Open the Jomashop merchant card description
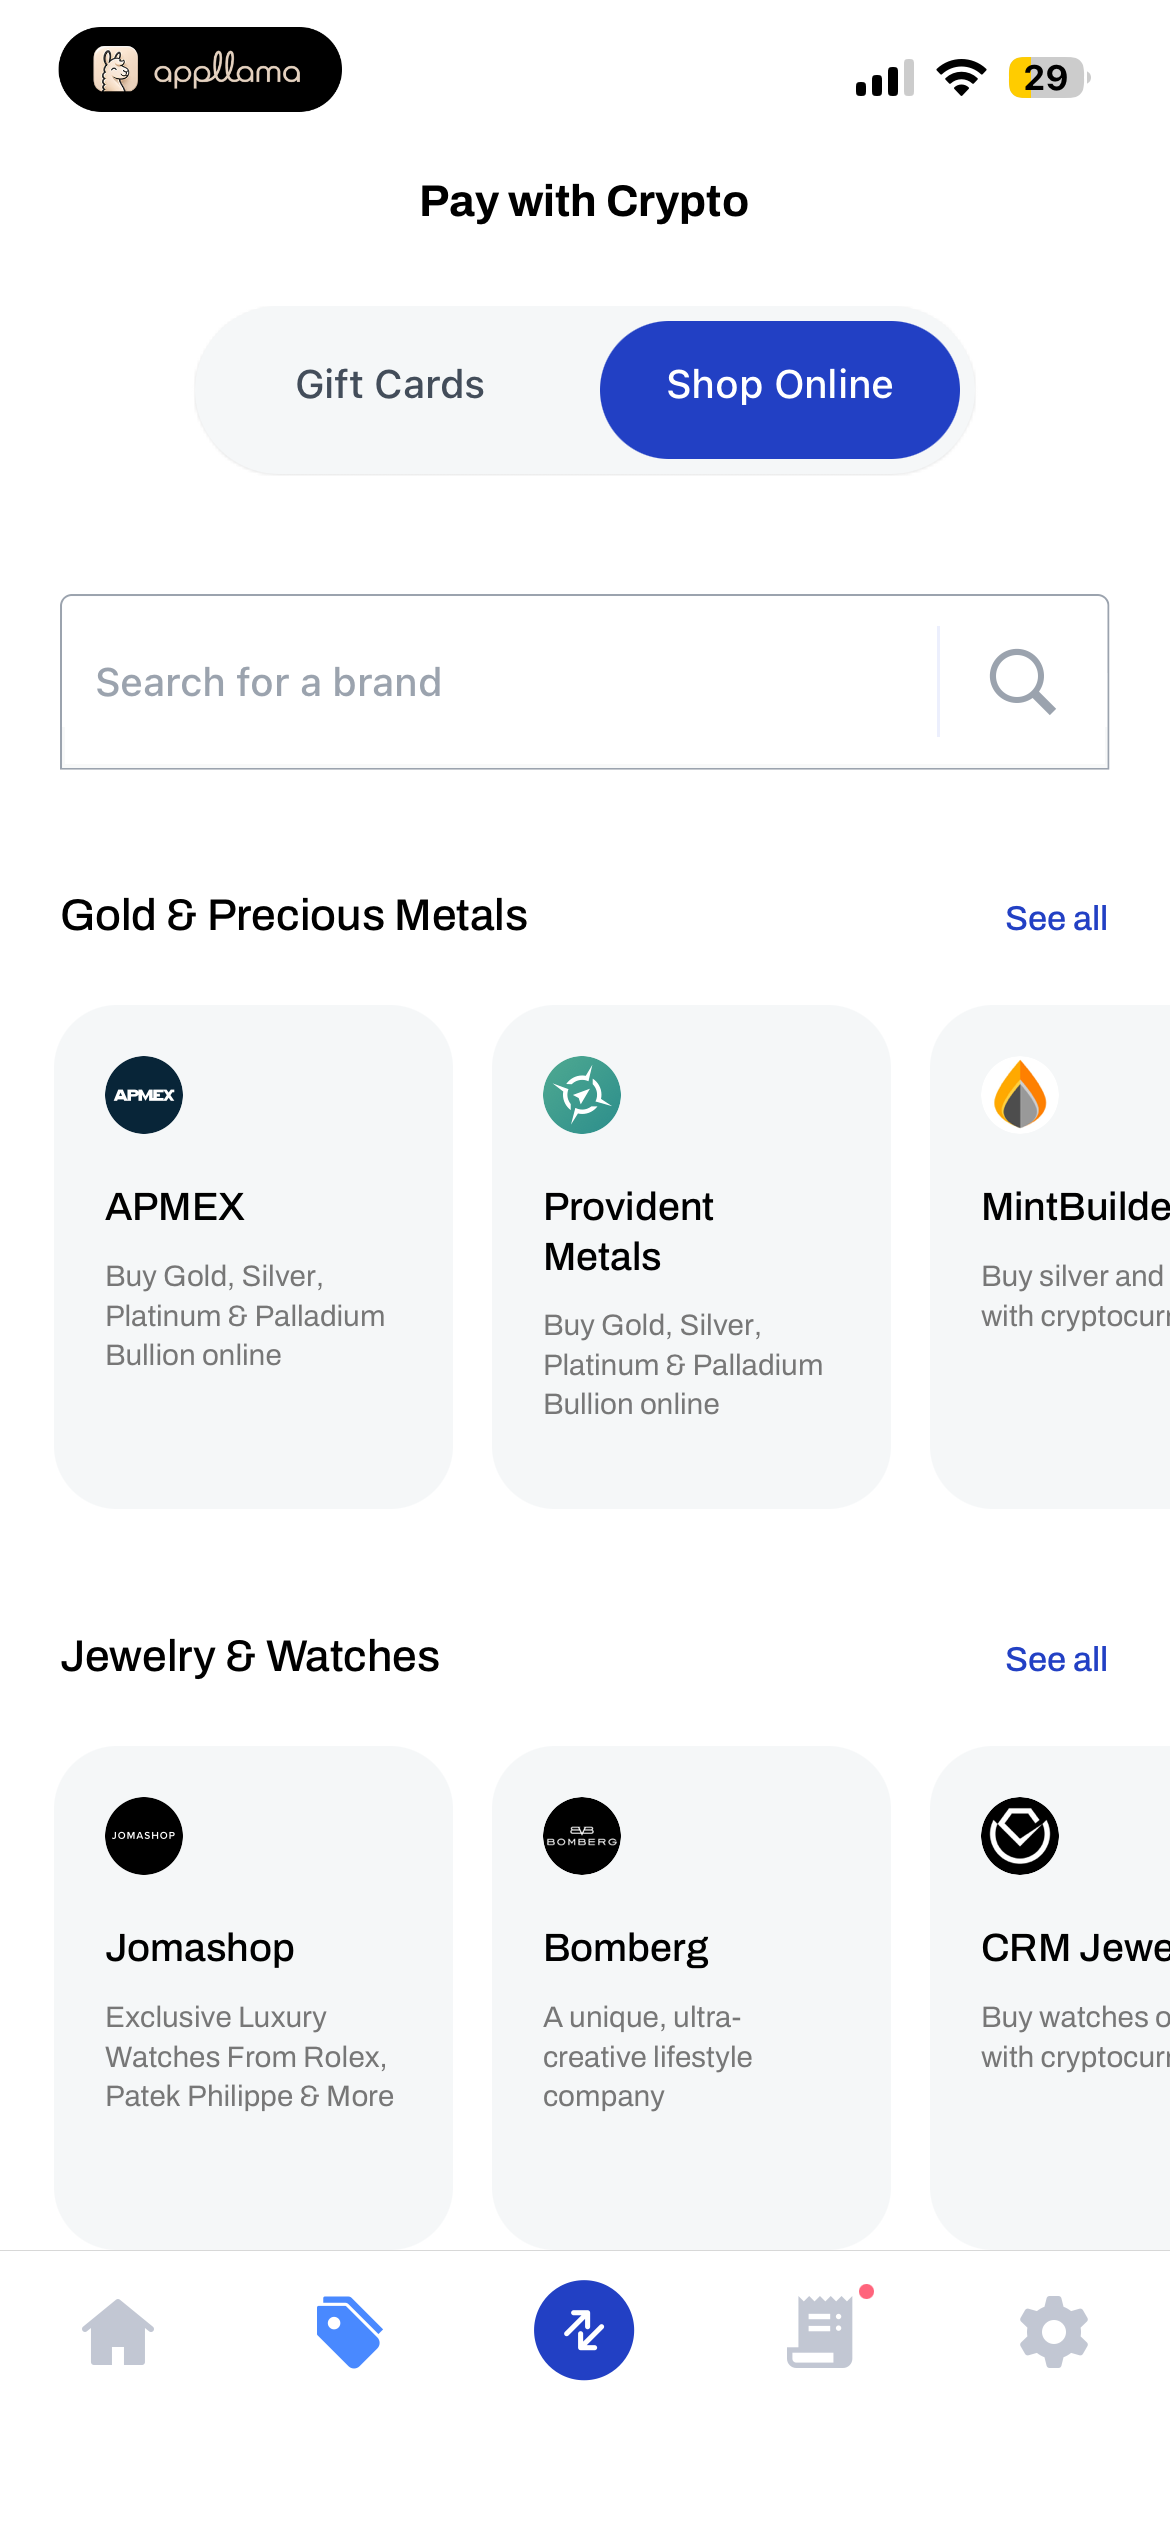Viewport: 1170px width, 2532px height. click(250, 2056)
